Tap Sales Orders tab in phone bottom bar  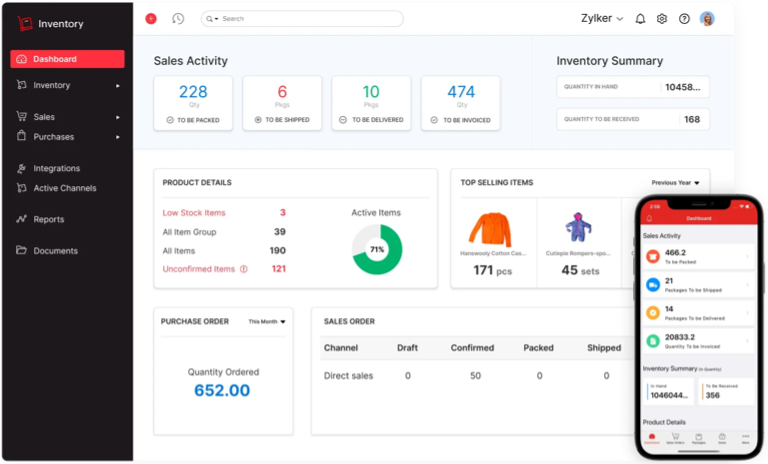675,438
